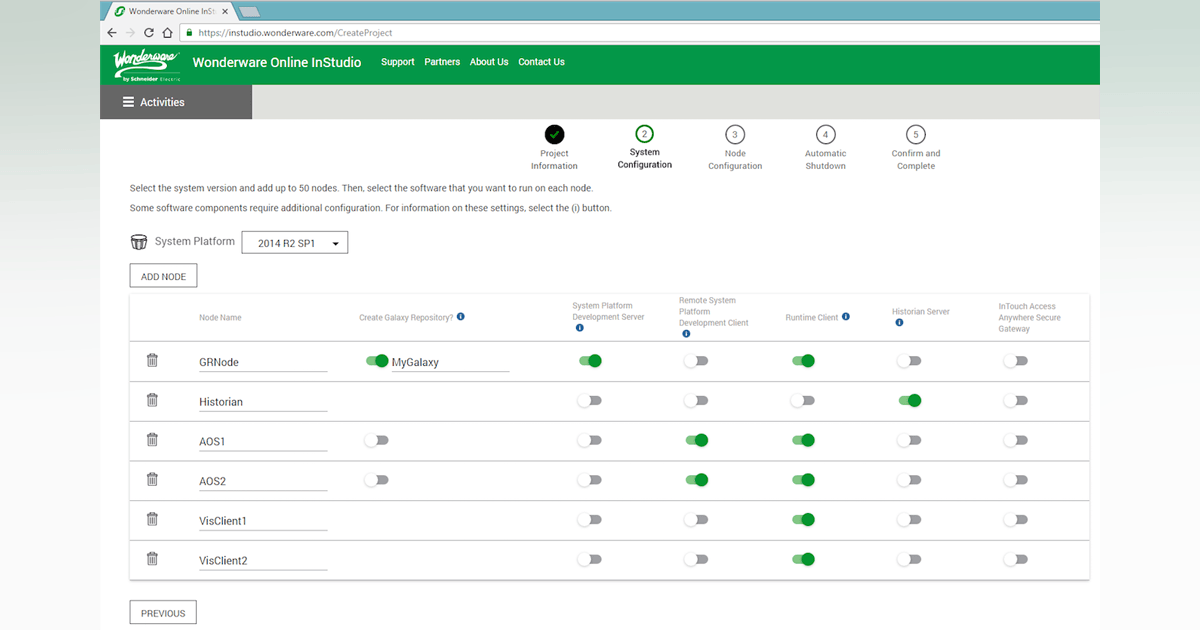Click the info icon next to Runtime Client
This screenshot has height=630, width=1200.
(x=847, y=316)
